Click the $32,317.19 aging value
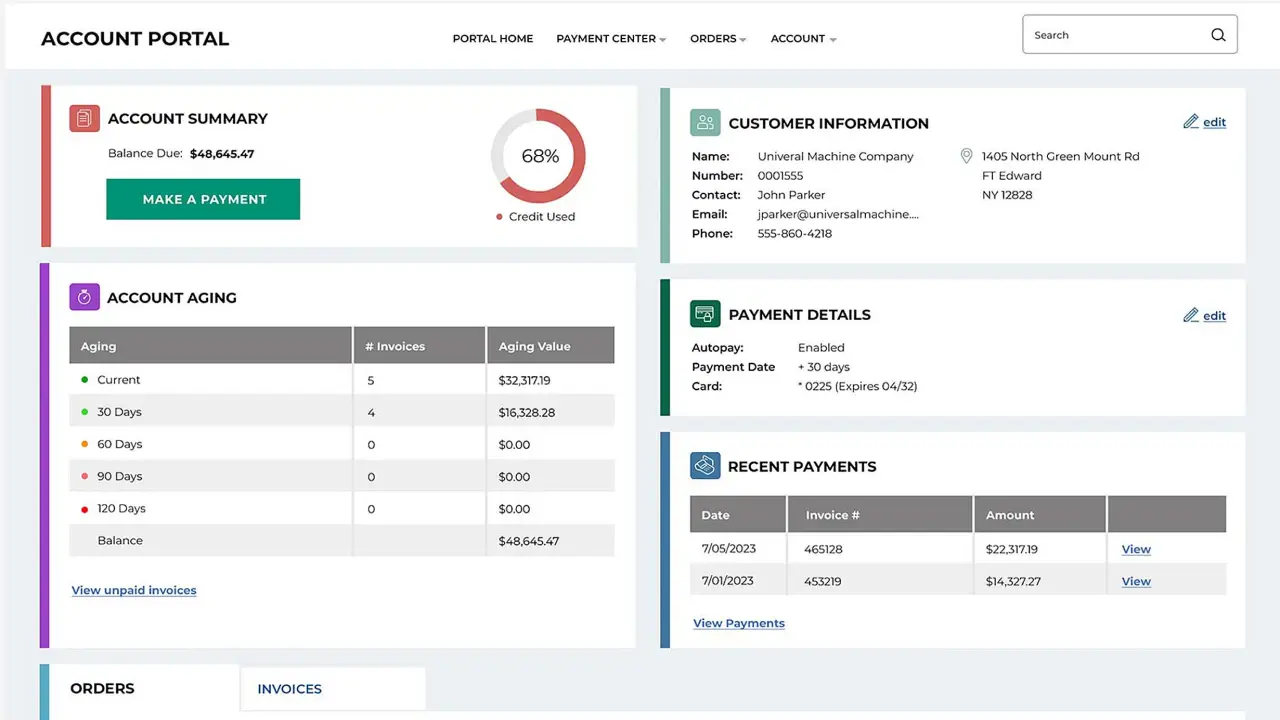This screenshot has height=720, width=1280. tap(524, 380)
